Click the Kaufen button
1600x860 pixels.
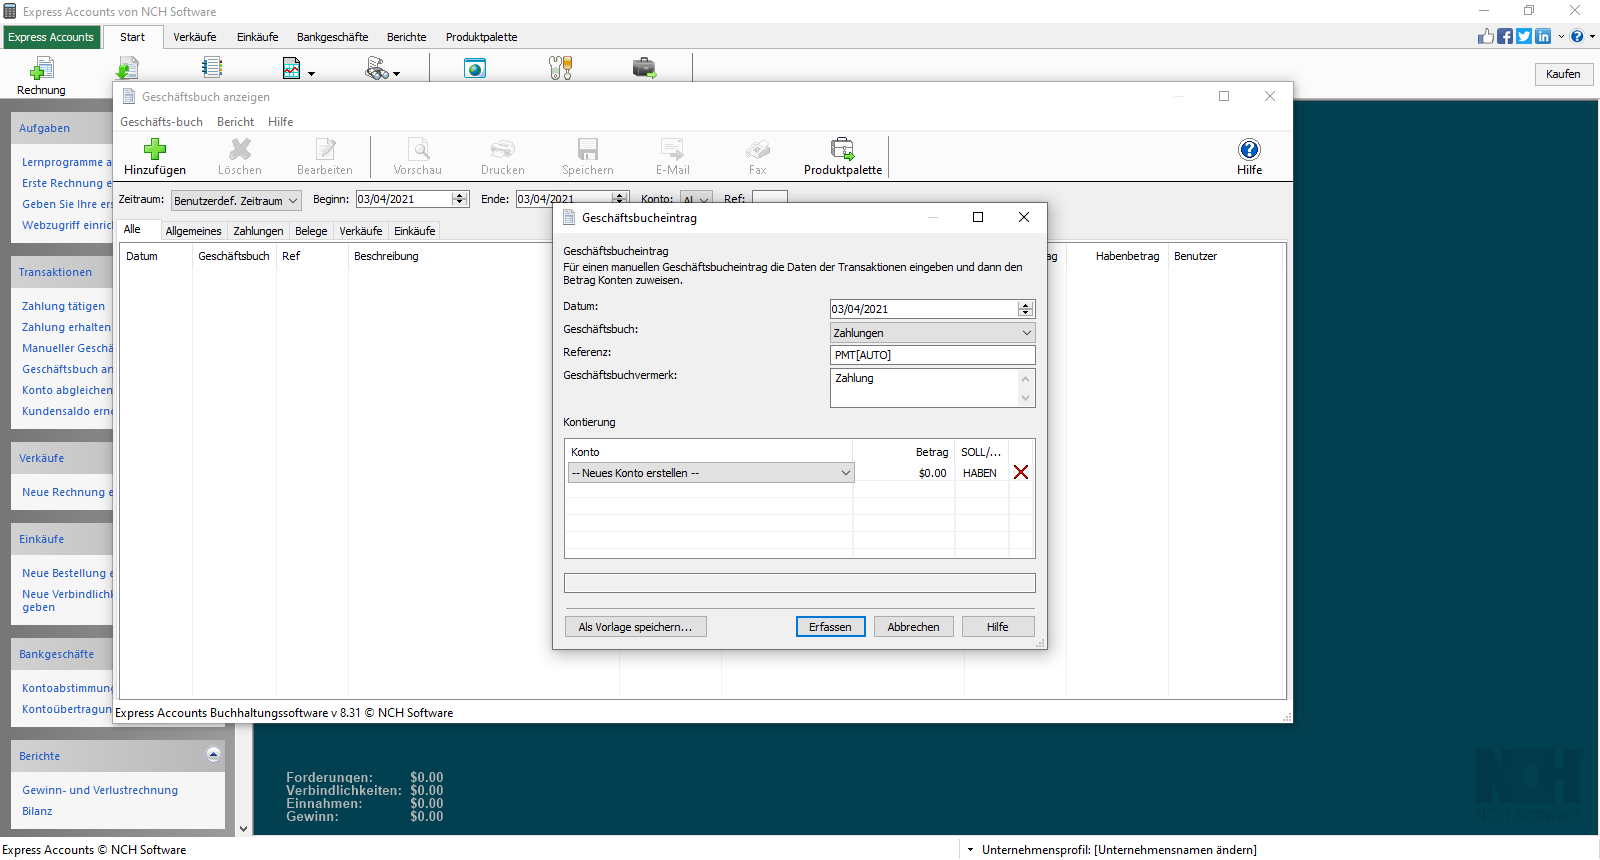point(1563,74)
